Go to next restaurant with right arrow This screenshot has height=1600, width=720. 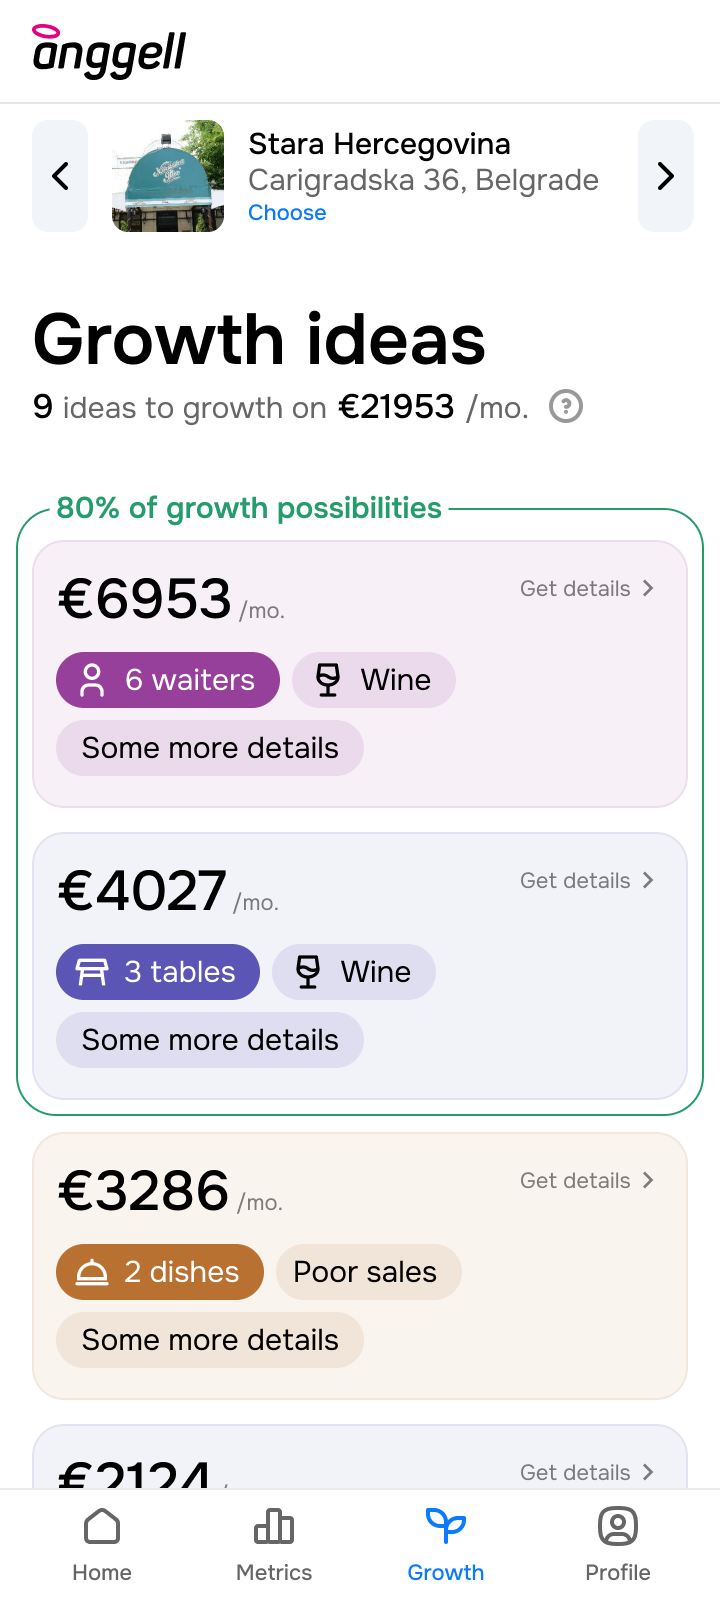pos(665,176)
